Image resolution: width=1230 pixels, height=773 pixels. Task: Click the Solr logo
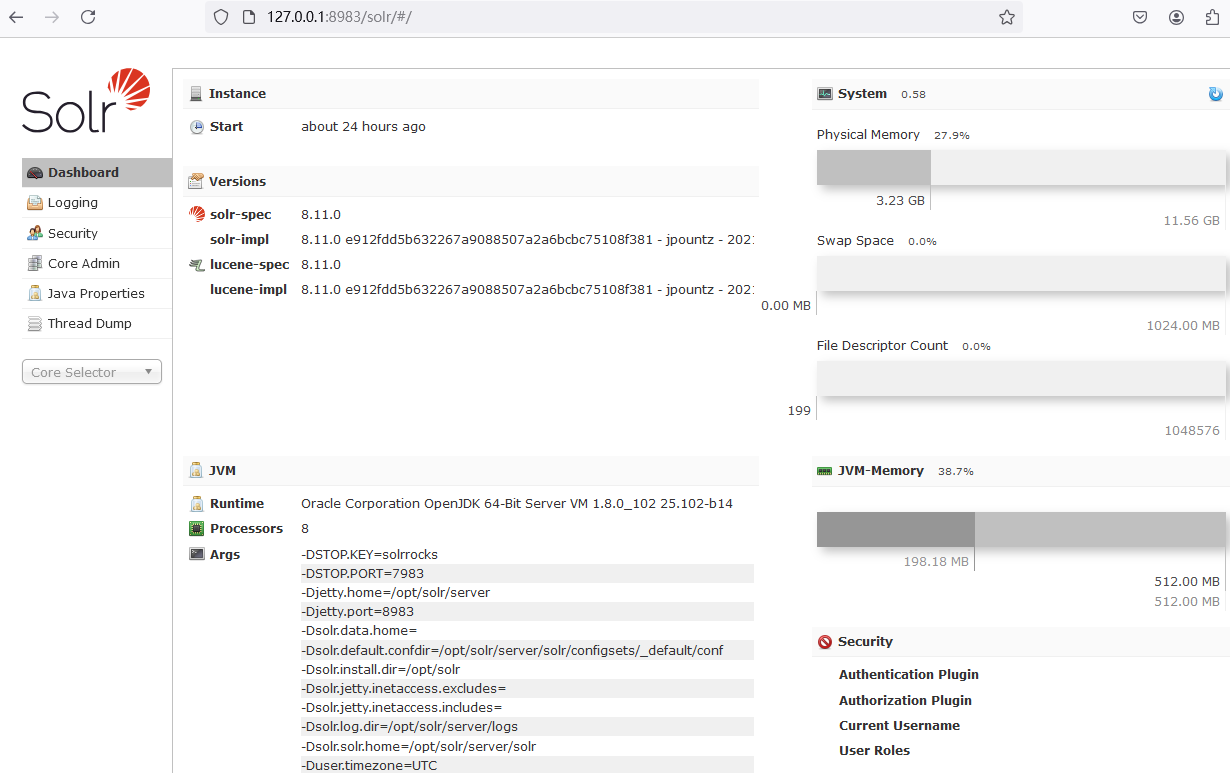tap(86, 101)
